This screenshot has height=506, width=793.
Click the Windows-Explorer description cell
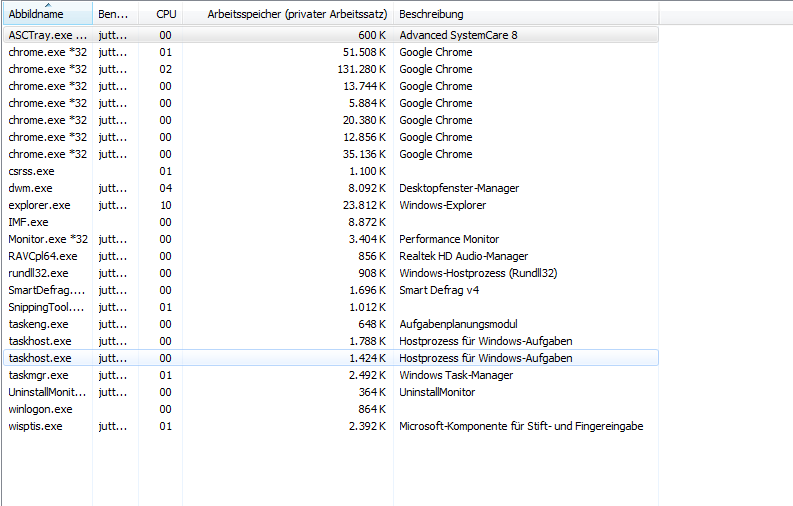(x=443, y=205)
